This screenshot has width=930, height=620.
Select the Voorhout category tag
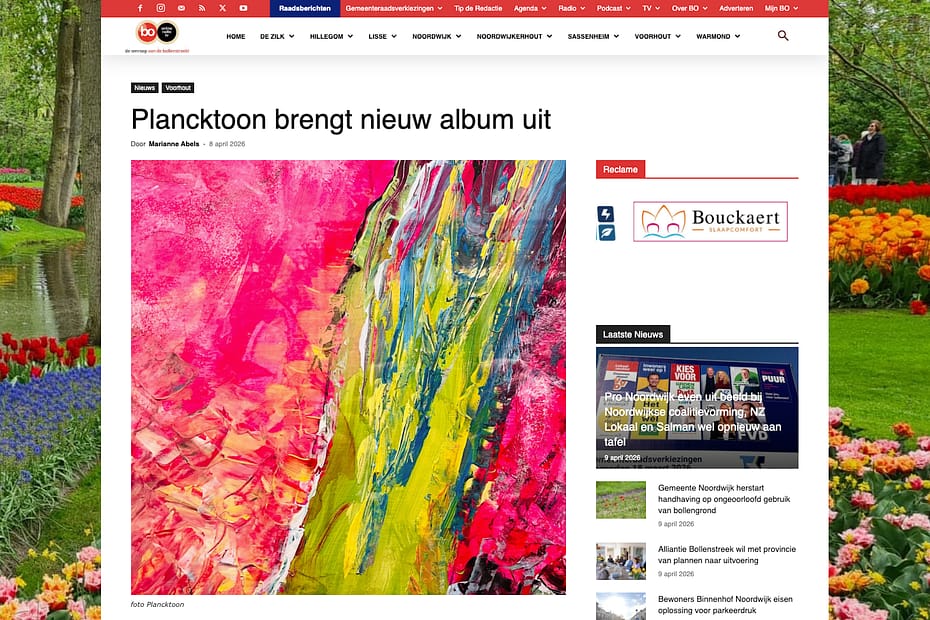coord(178,88)
